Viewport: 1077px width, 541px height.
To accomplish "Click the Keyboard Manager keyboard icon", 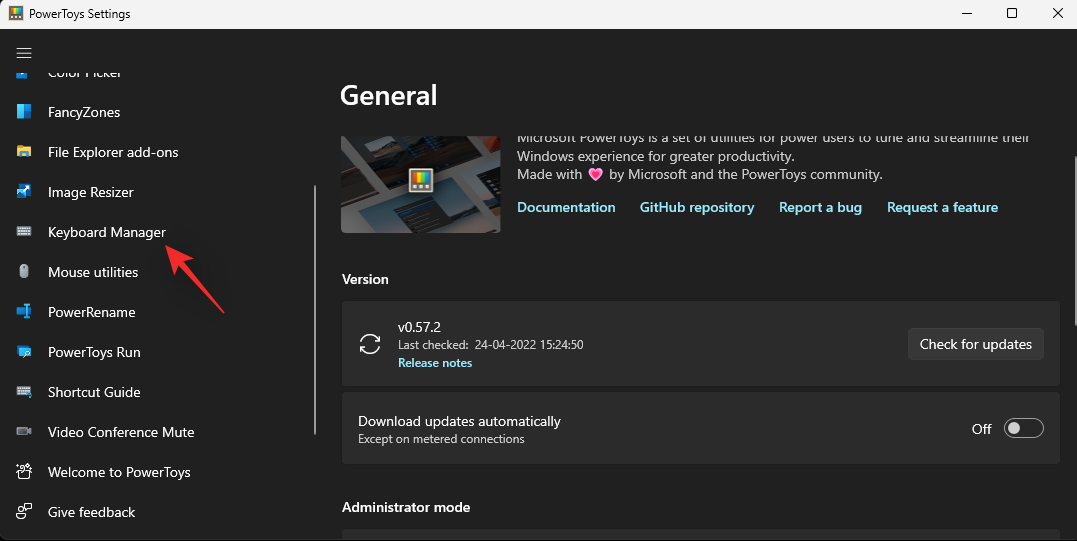I will click(x=24, y=232).
